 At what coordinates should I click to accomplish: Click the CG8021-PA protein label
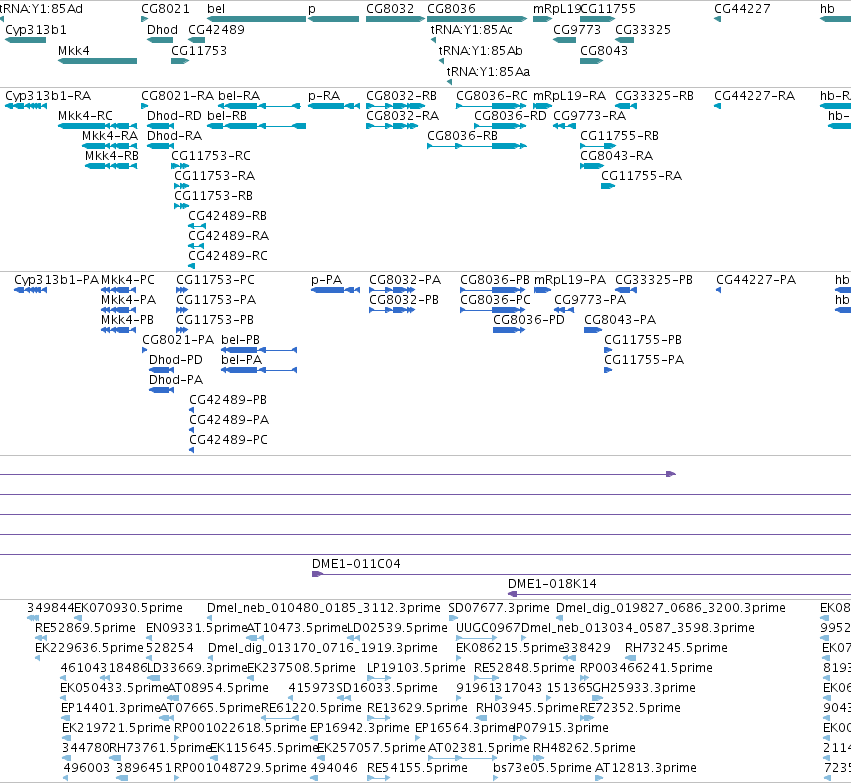tap(178, 340)
